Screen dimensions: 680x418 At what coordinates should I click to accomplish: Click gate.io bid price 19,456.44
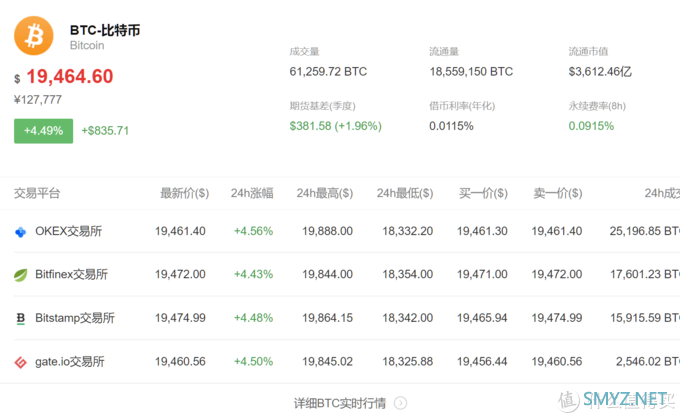[482, 362]
